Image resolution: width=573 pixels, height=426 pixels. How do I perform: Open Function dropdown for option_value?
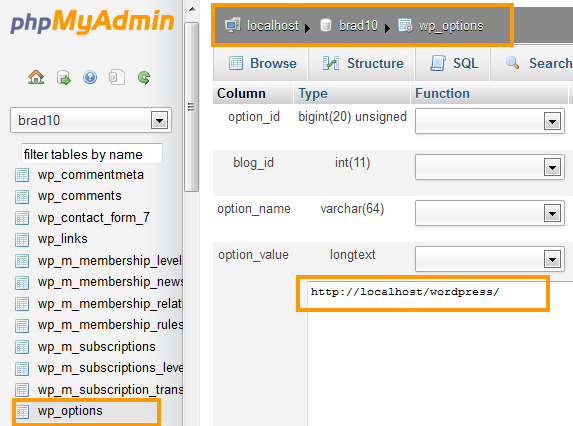(x=490, y=259)
